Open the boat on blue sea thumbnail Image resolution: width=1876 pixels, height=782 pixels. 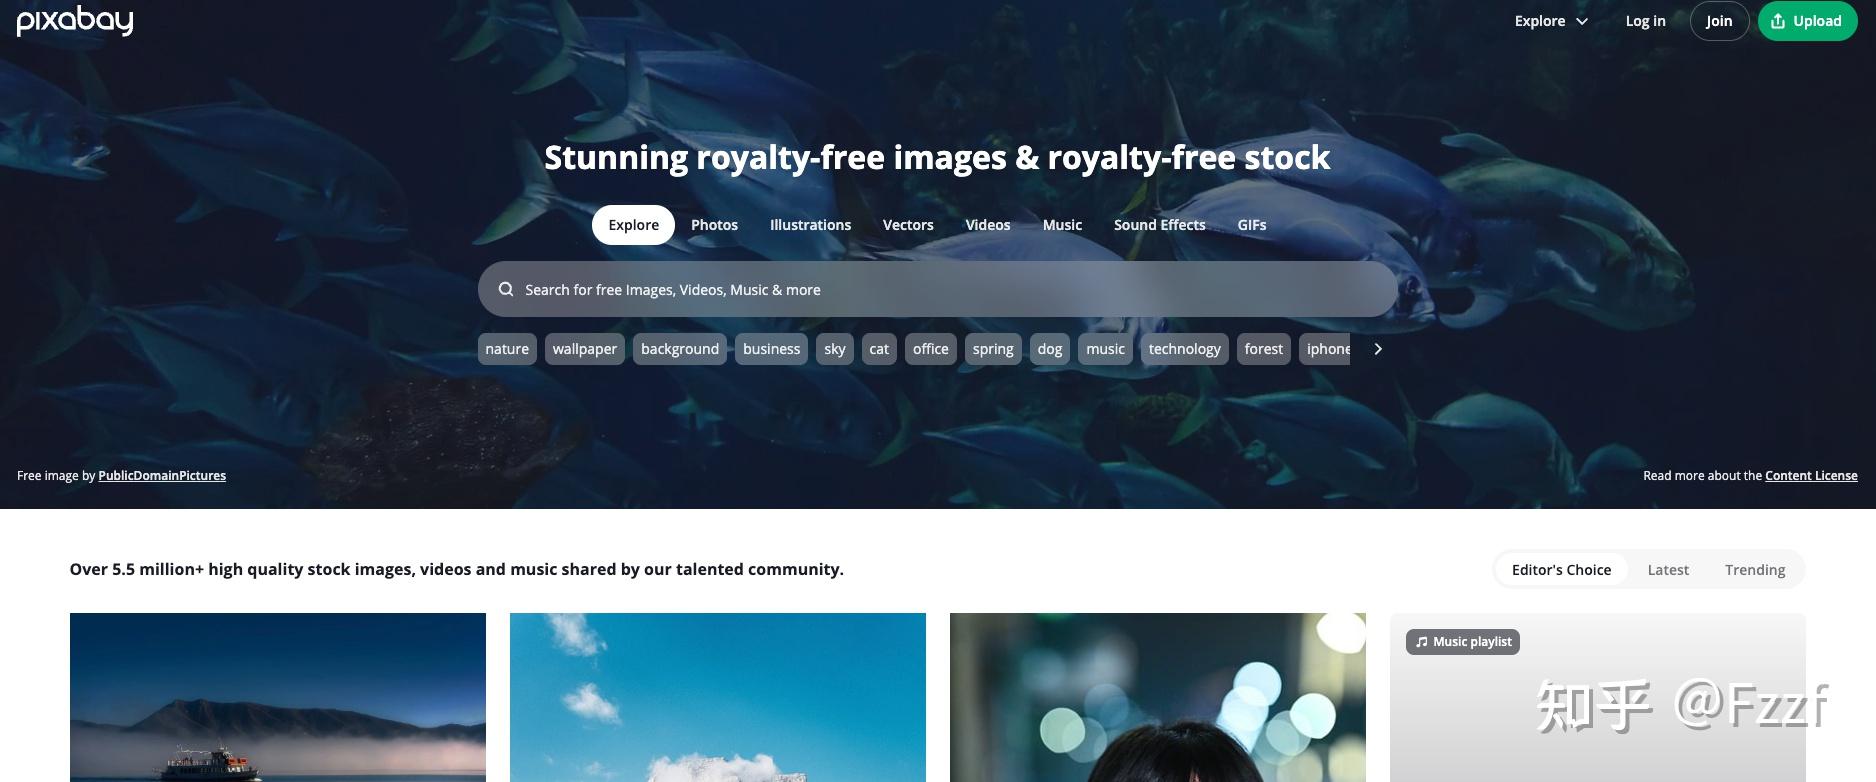point(278,697)
